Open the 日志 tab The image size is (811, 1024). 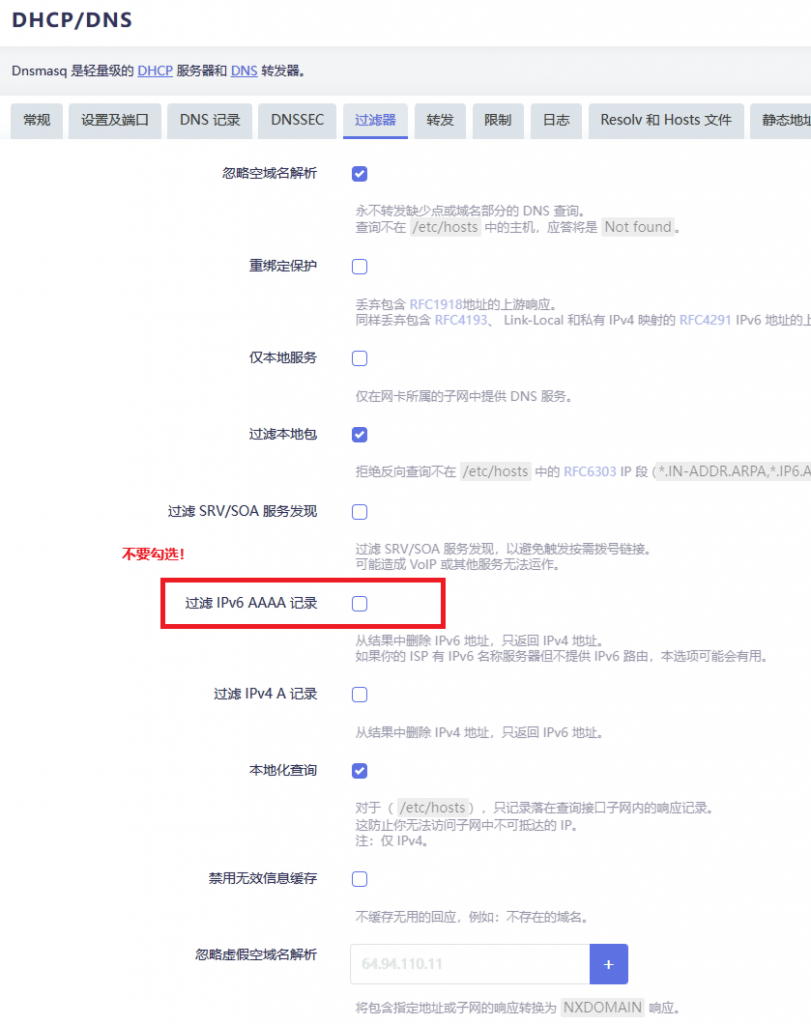coord(556,120)
